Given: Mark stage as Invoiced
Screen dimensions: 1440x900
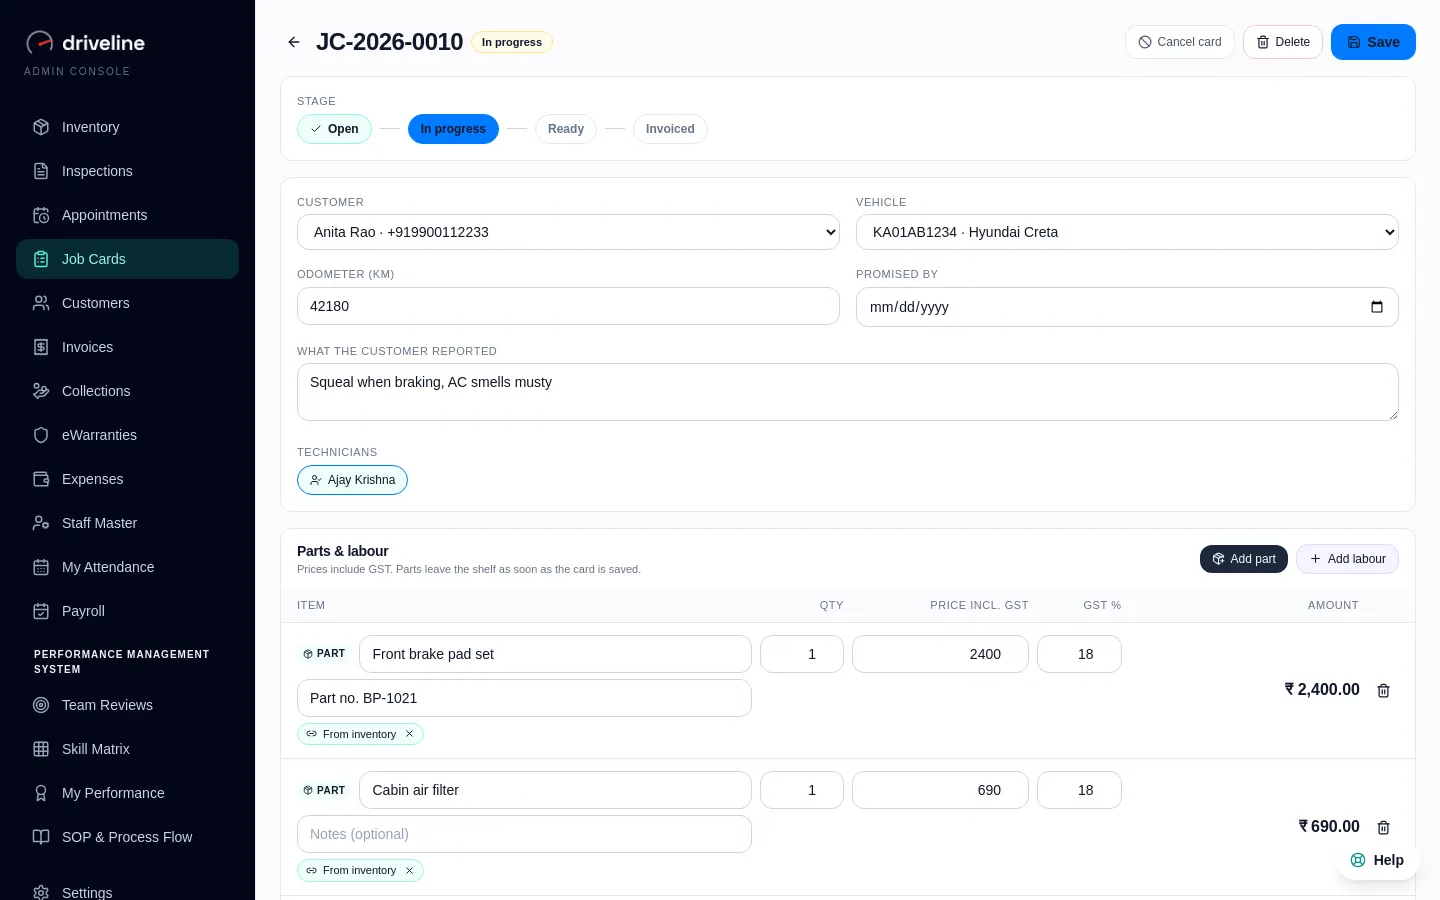Looking at the screenshot, I should pyautogui.click(x=670, y=129).
